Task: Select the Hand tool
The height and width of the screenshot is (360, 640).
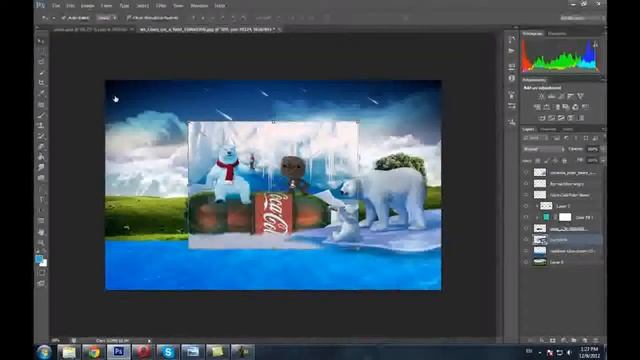Action: click(41, 232)
